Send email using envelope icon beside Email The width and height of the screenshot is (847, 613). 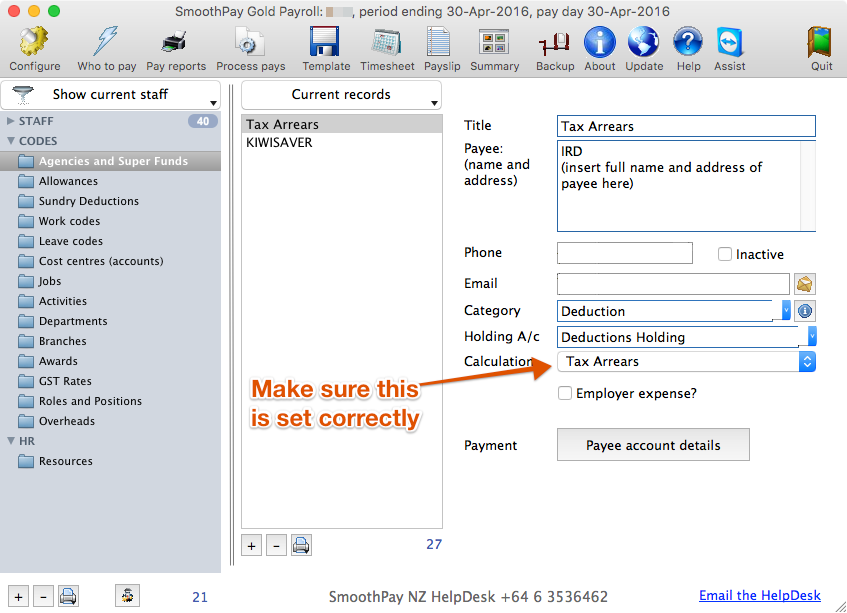click(804, 284)
